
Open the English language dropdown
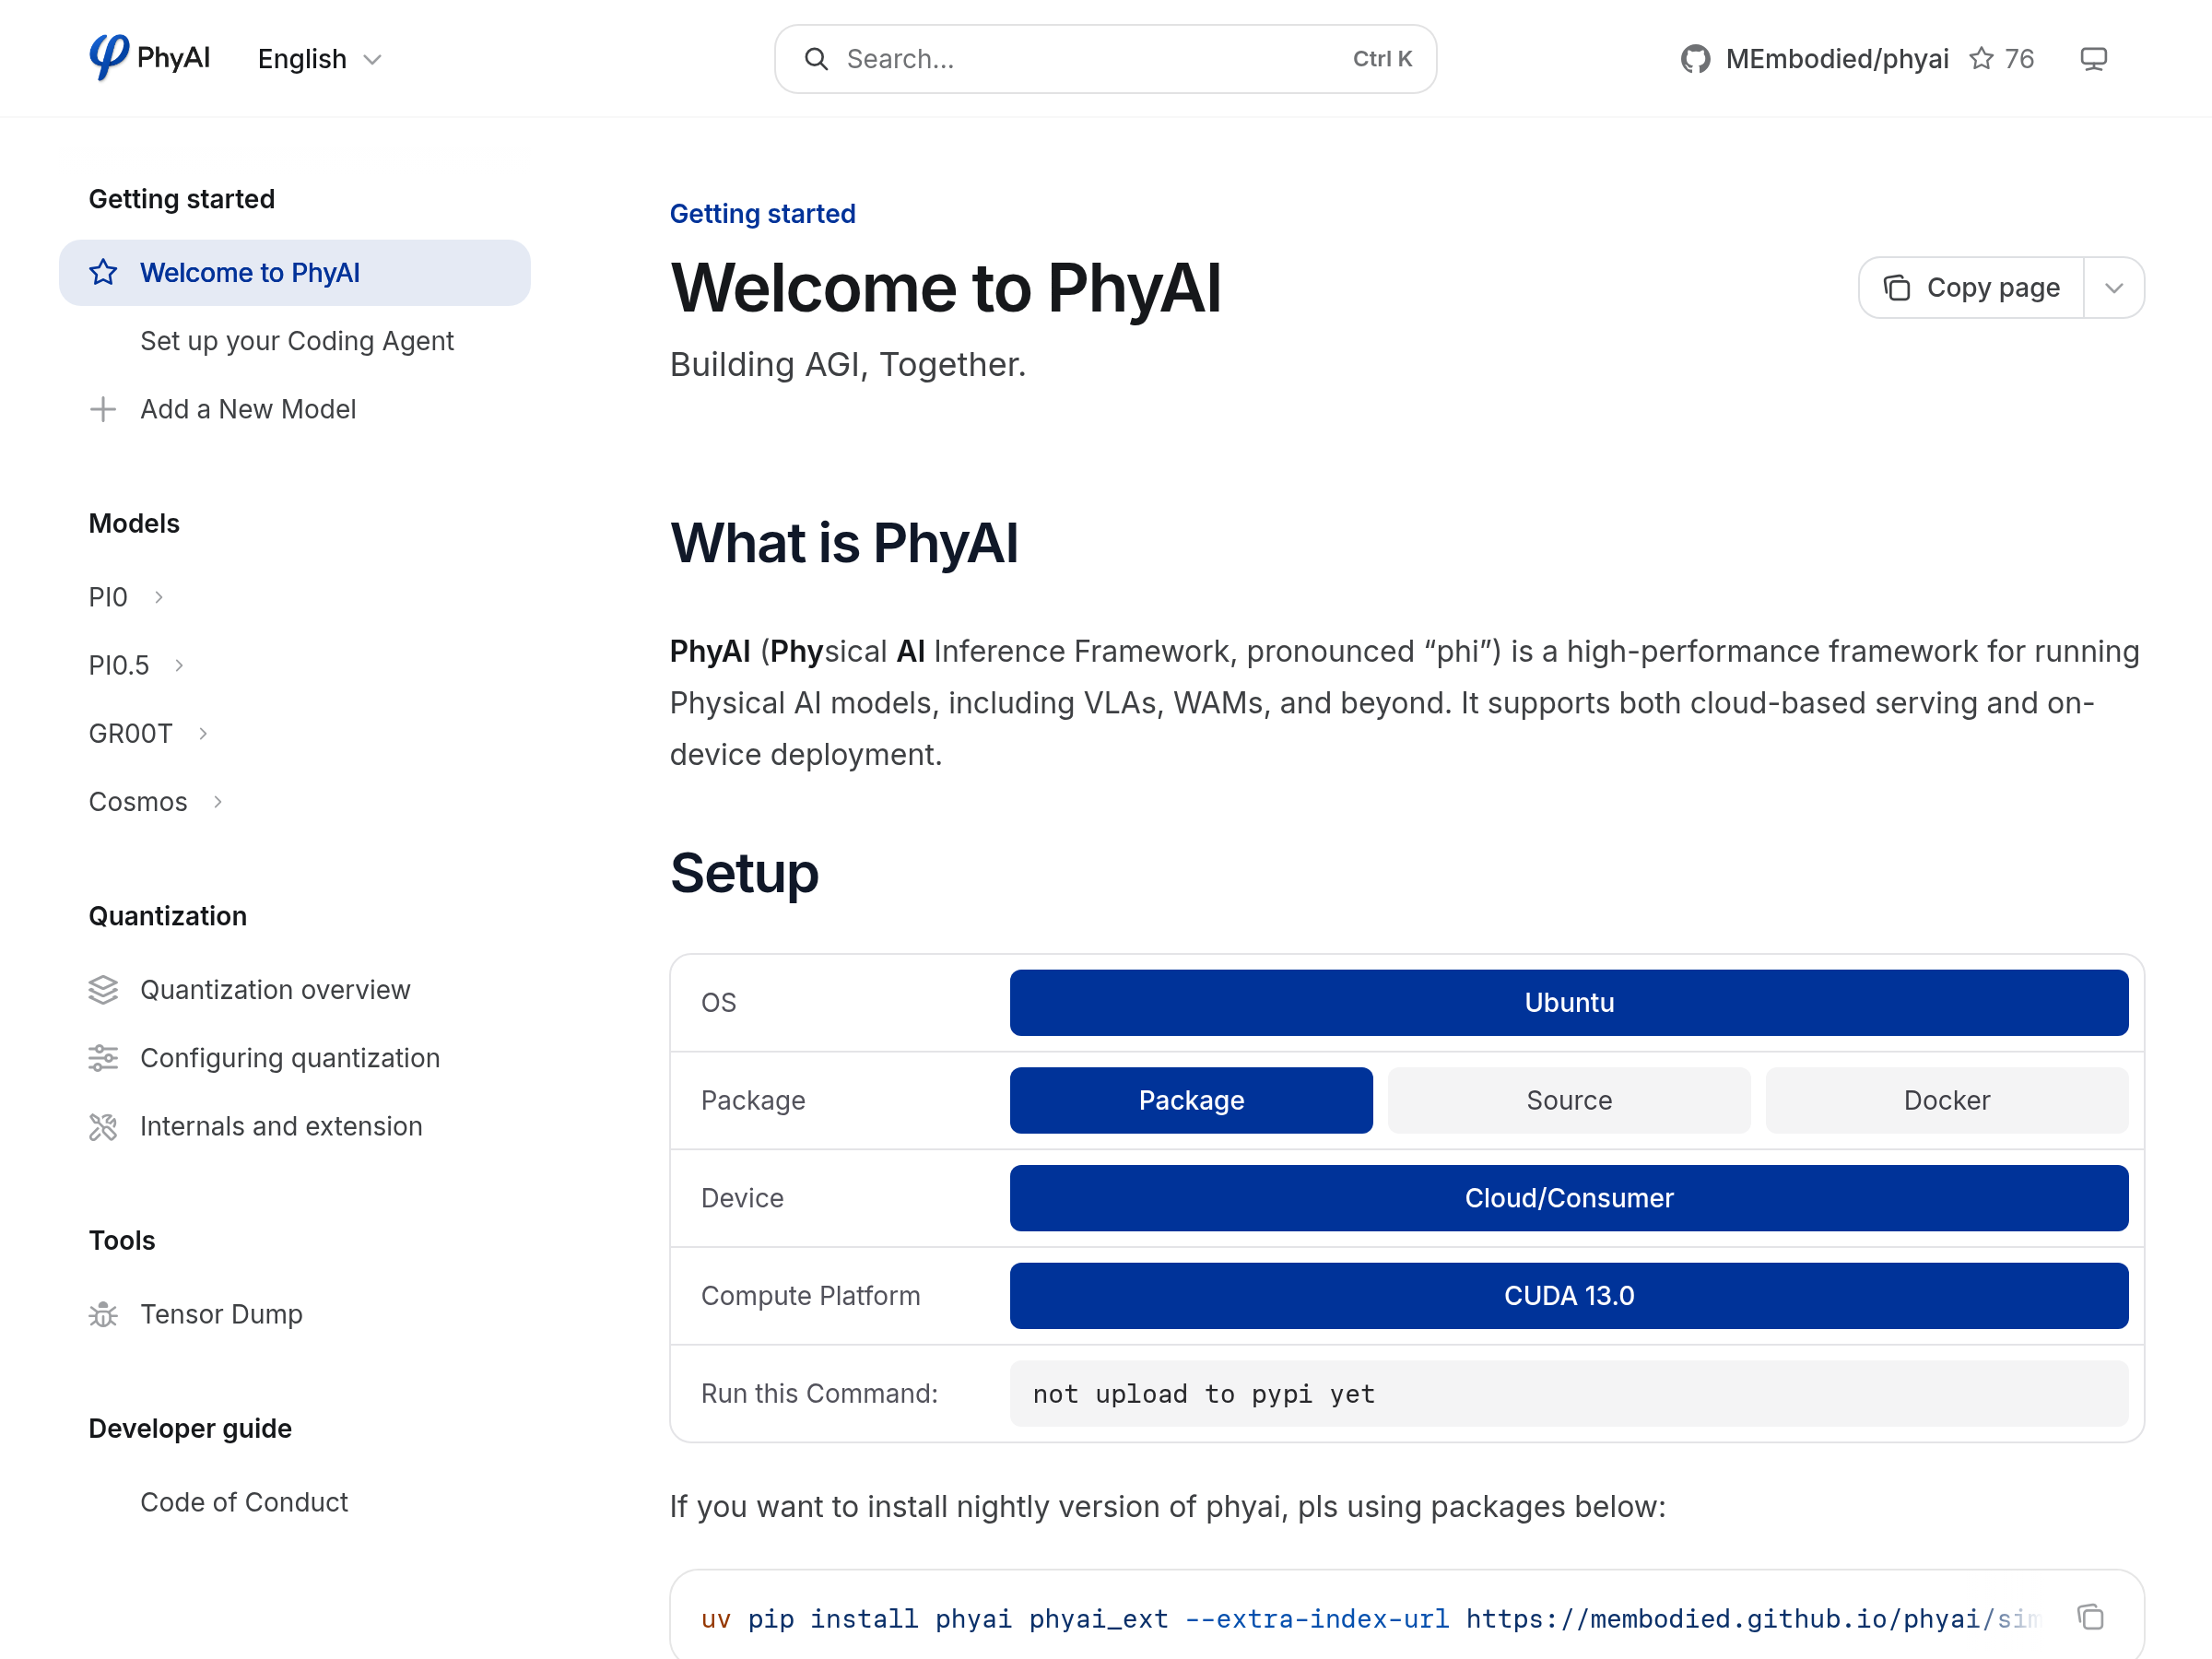pyautogui.click(x=320, y=59)
